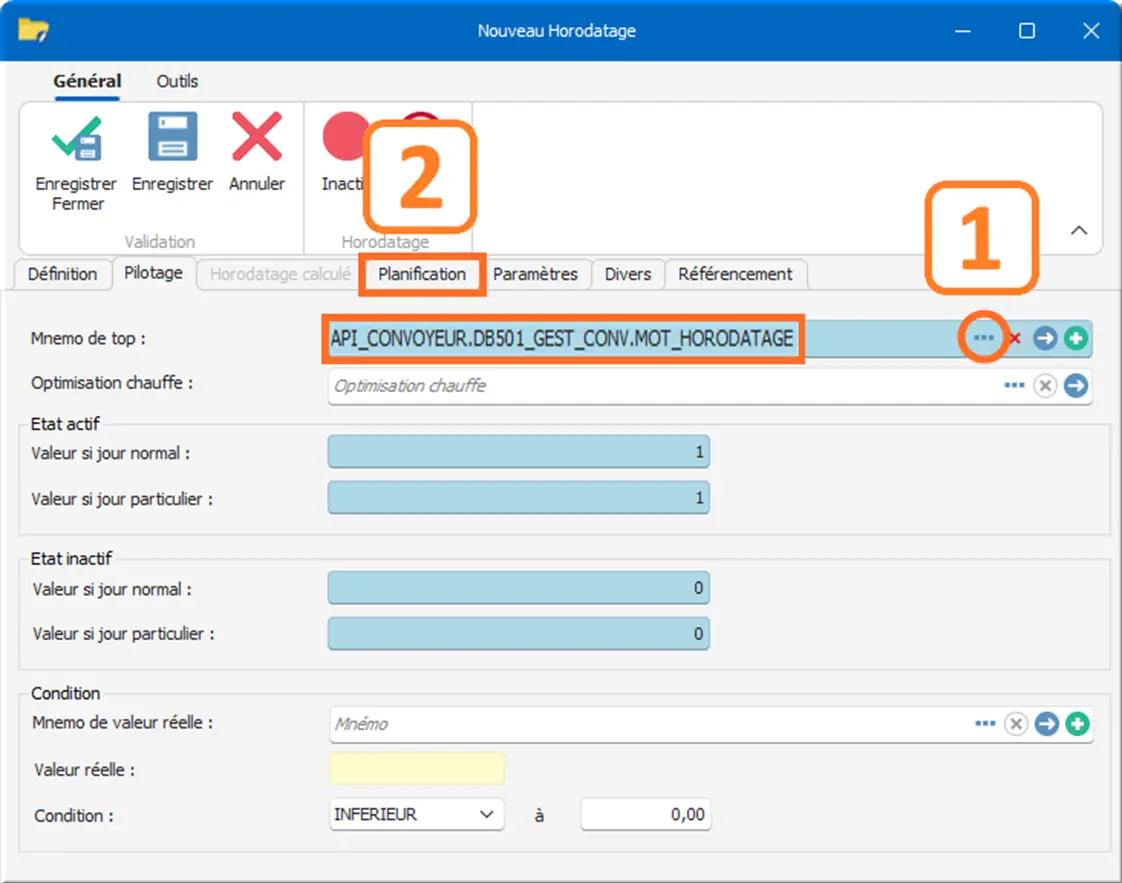The image size is (1122, 883).
Task: Go to Mnemo de top arrow icon
Action: pos(1045,338)
